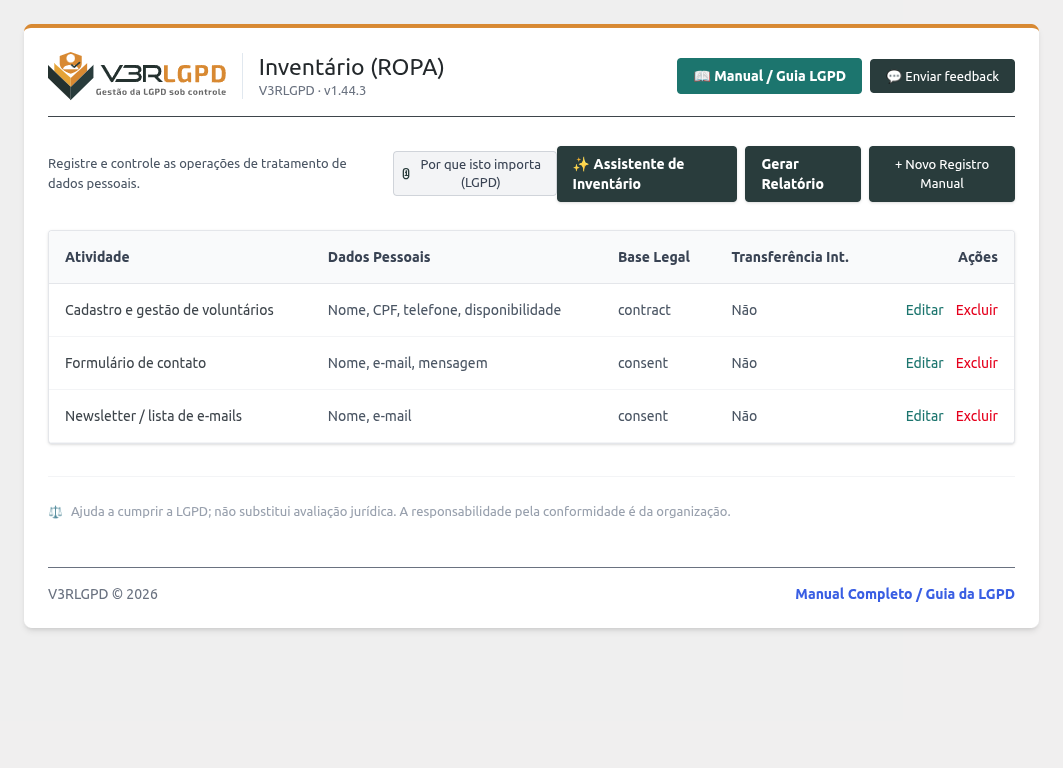Viewport: 1063px width, 768px height.
Task: Select 'Cadastro e gestão de voluntários' activity cell
Action: click(x=169, y=310)
